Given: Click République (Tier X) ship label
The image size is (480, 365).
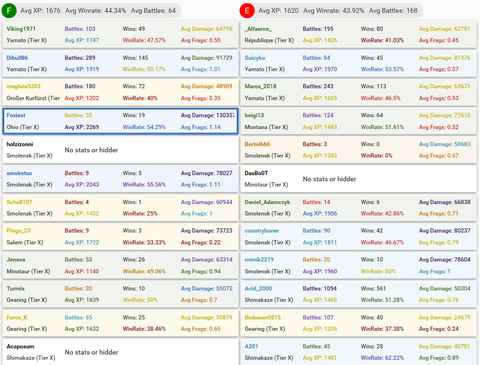Looking at the screenshot, I should [x=269, y=40].
